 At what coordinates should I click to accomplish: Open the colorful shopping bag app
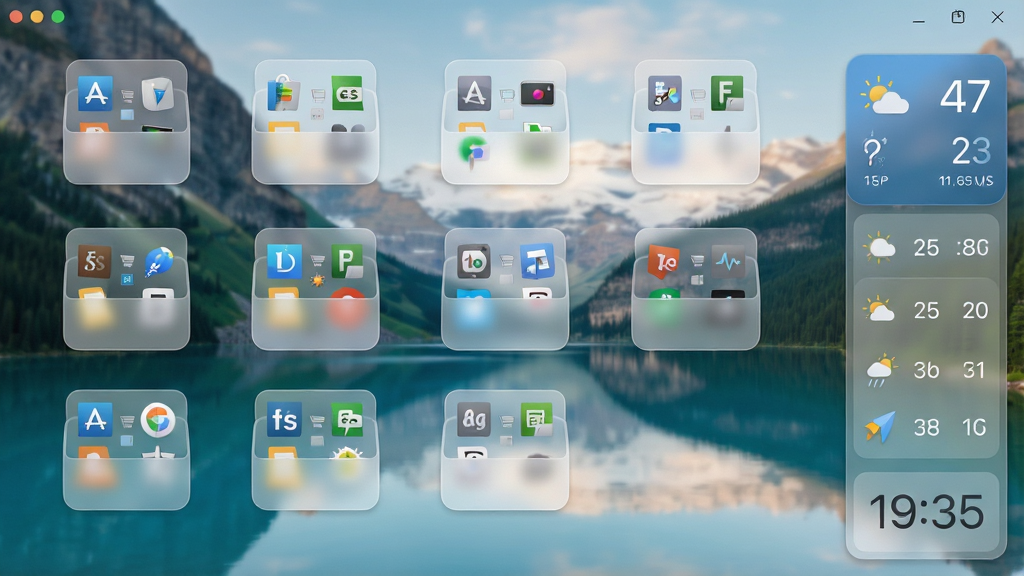[283, 93]
